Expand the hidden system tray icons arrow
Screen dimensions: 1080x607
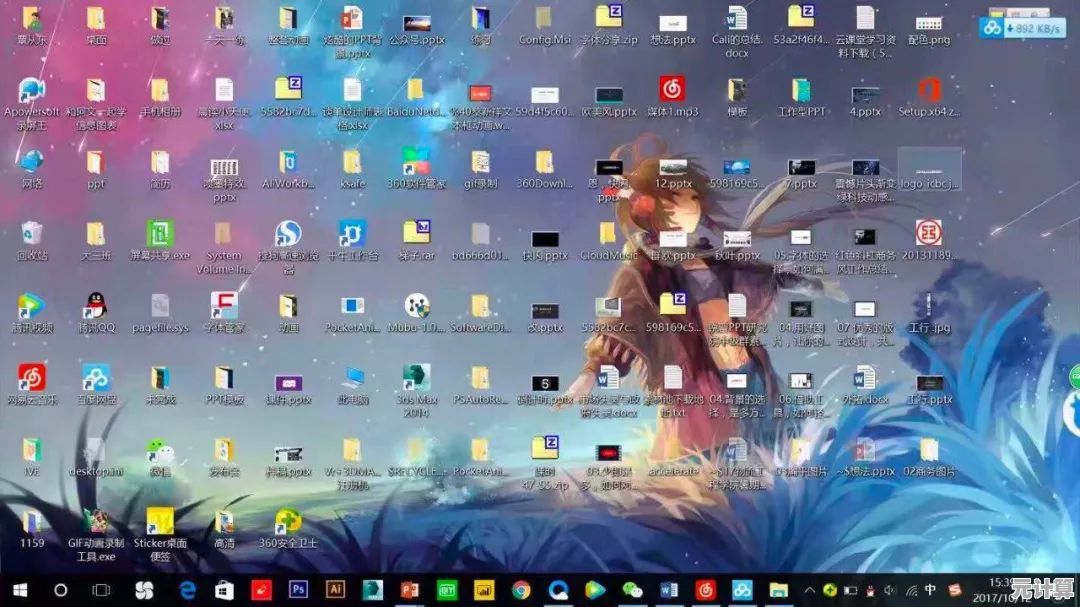pyautogui.click(x=809, y=590)
